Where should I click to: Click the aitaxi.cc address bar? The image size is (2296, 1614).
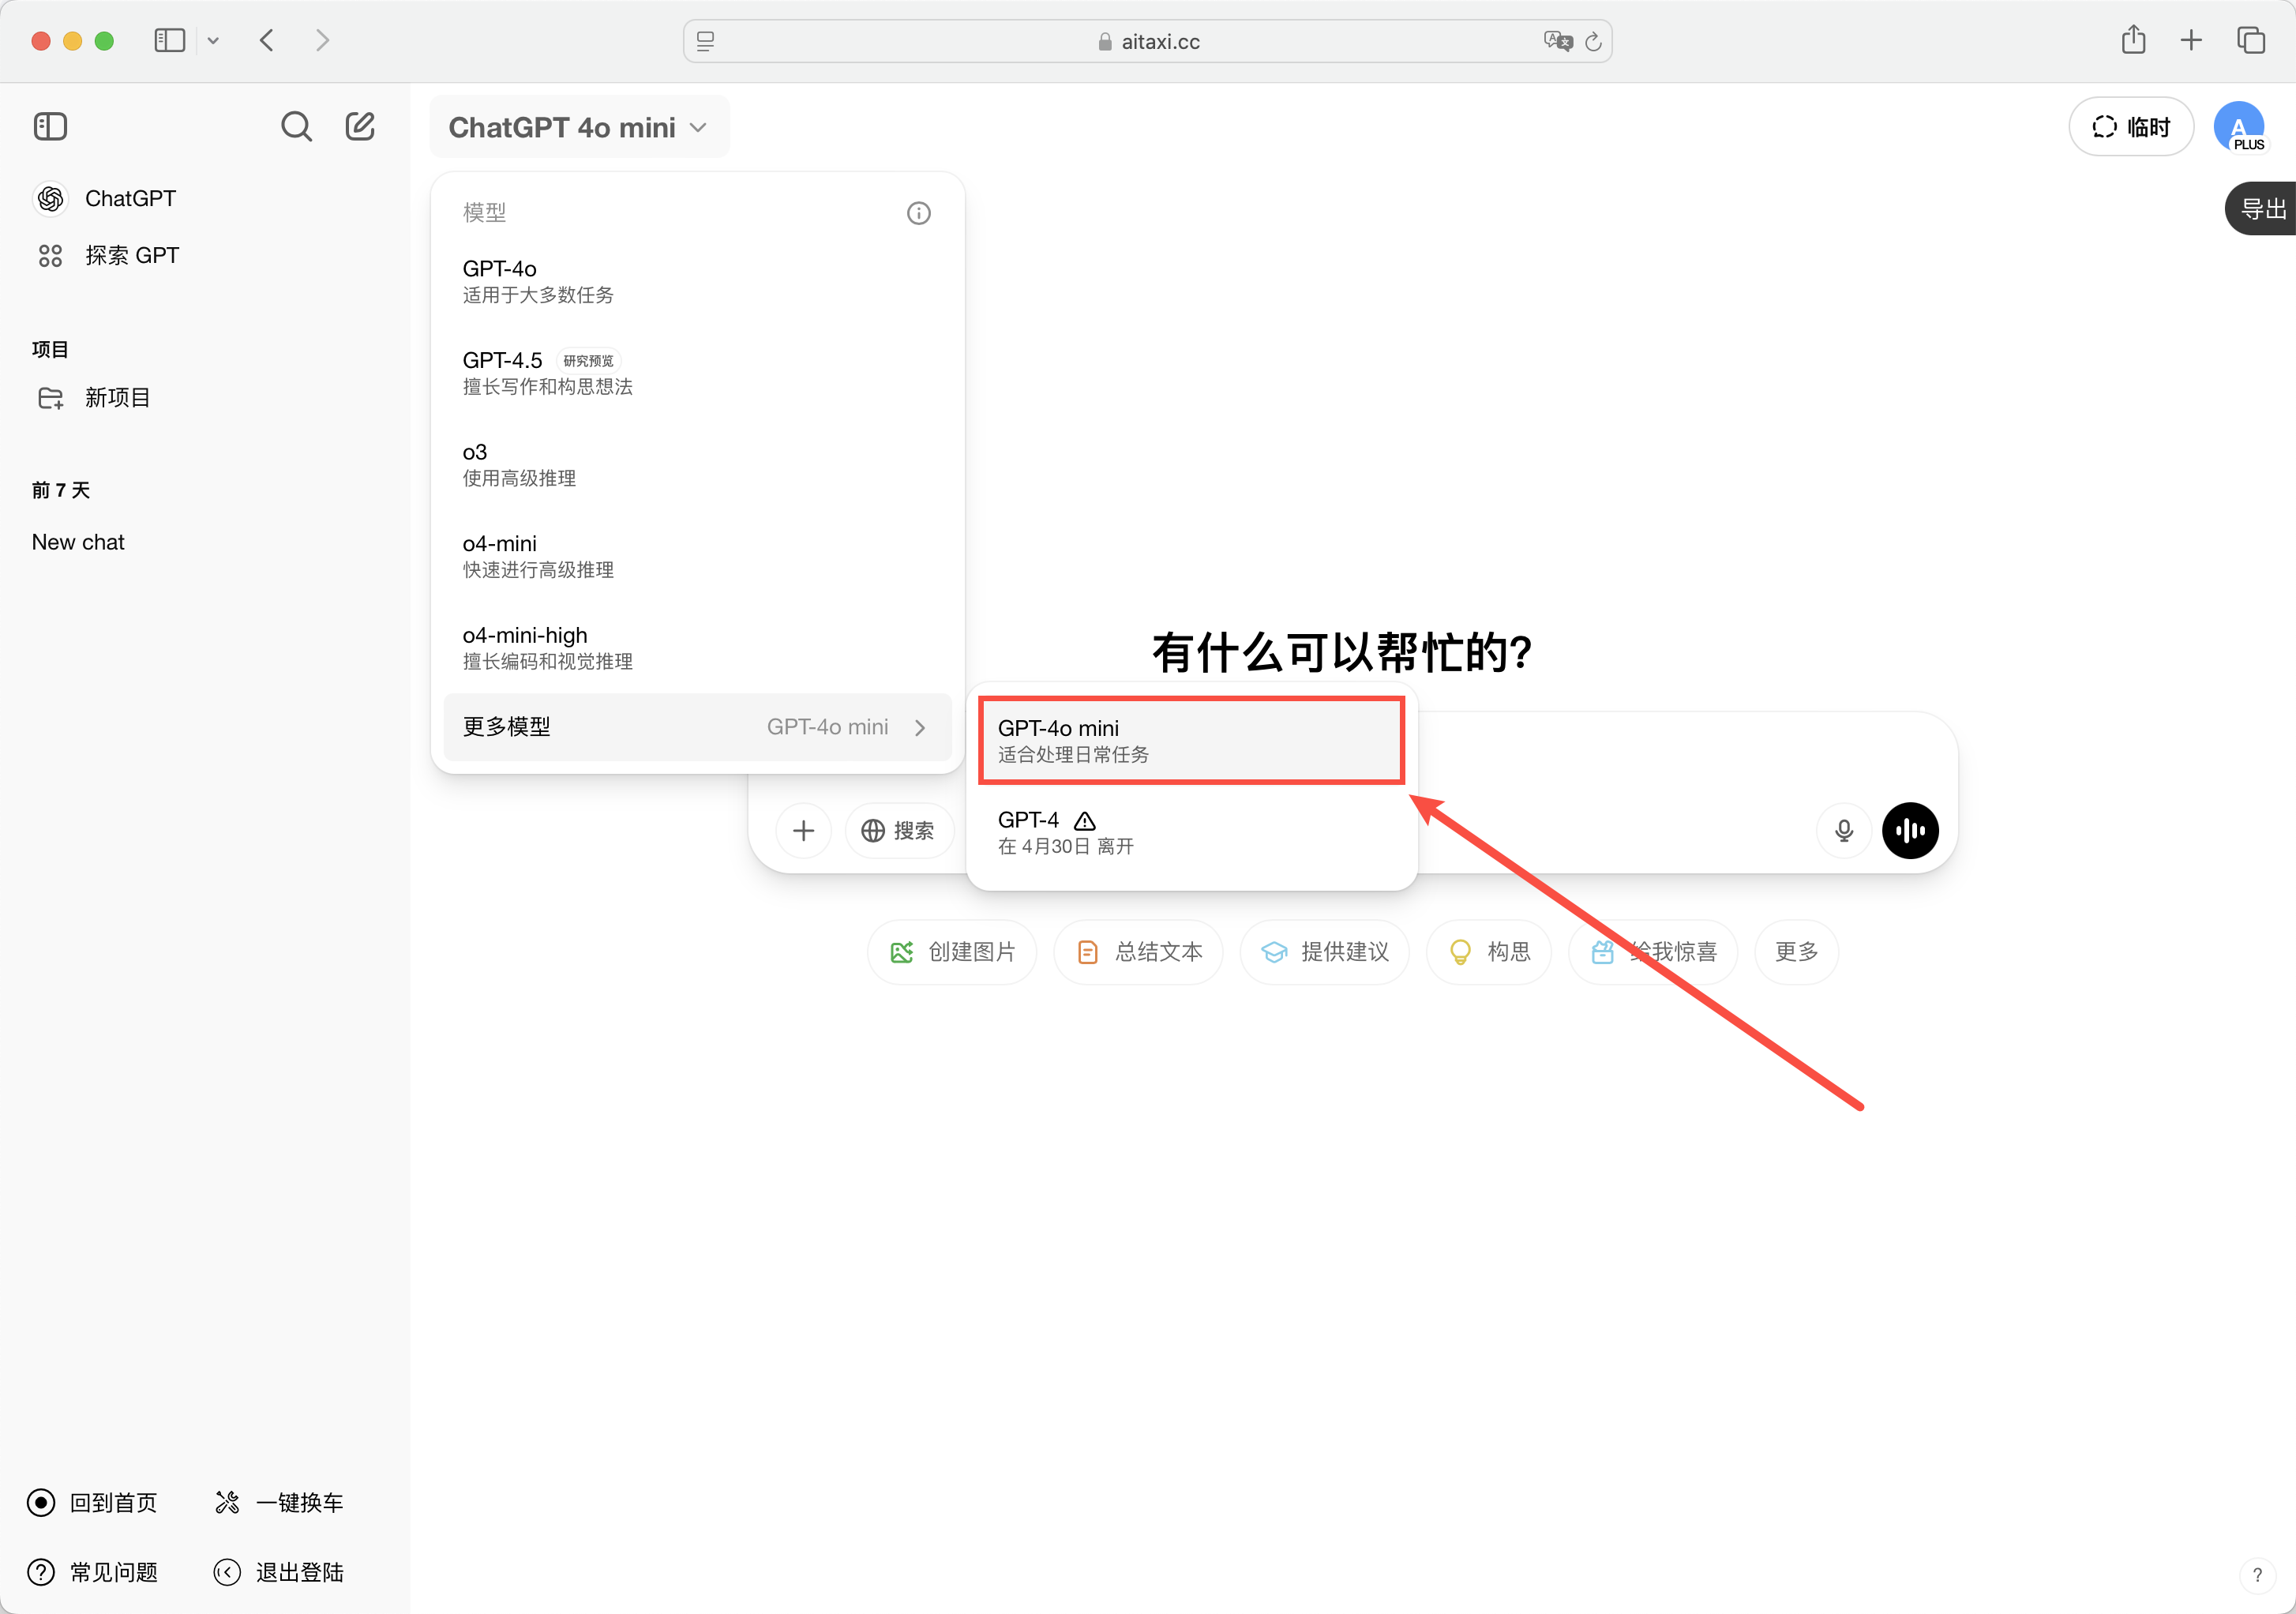point(1147,41)
